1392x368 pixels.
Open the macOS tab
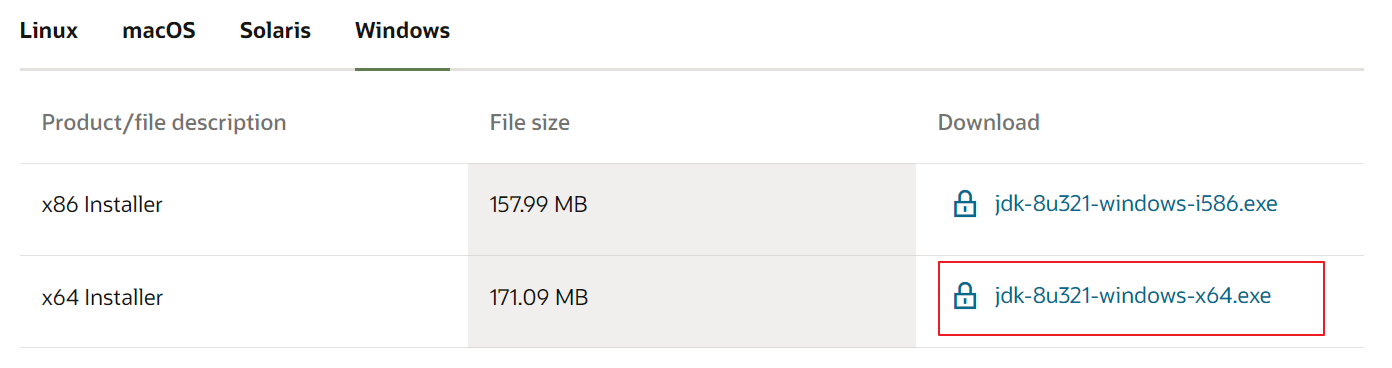[159, 31]
